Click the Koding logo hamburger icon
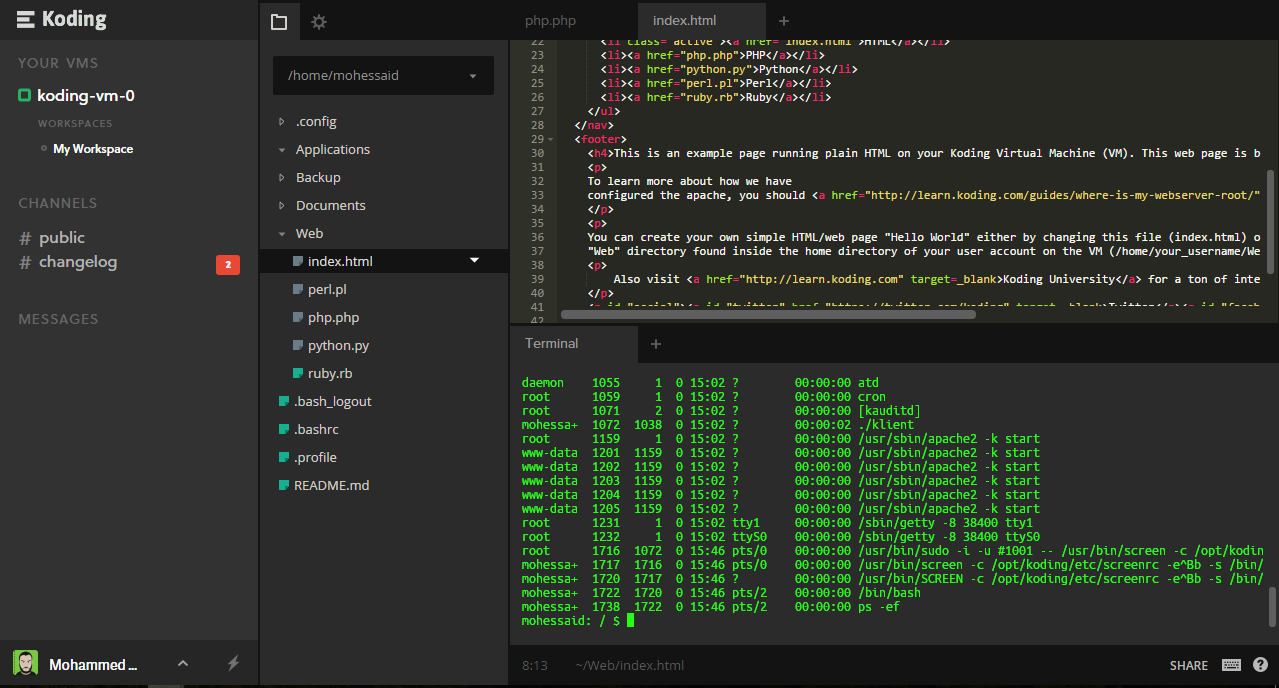 (x=26, y=20)
